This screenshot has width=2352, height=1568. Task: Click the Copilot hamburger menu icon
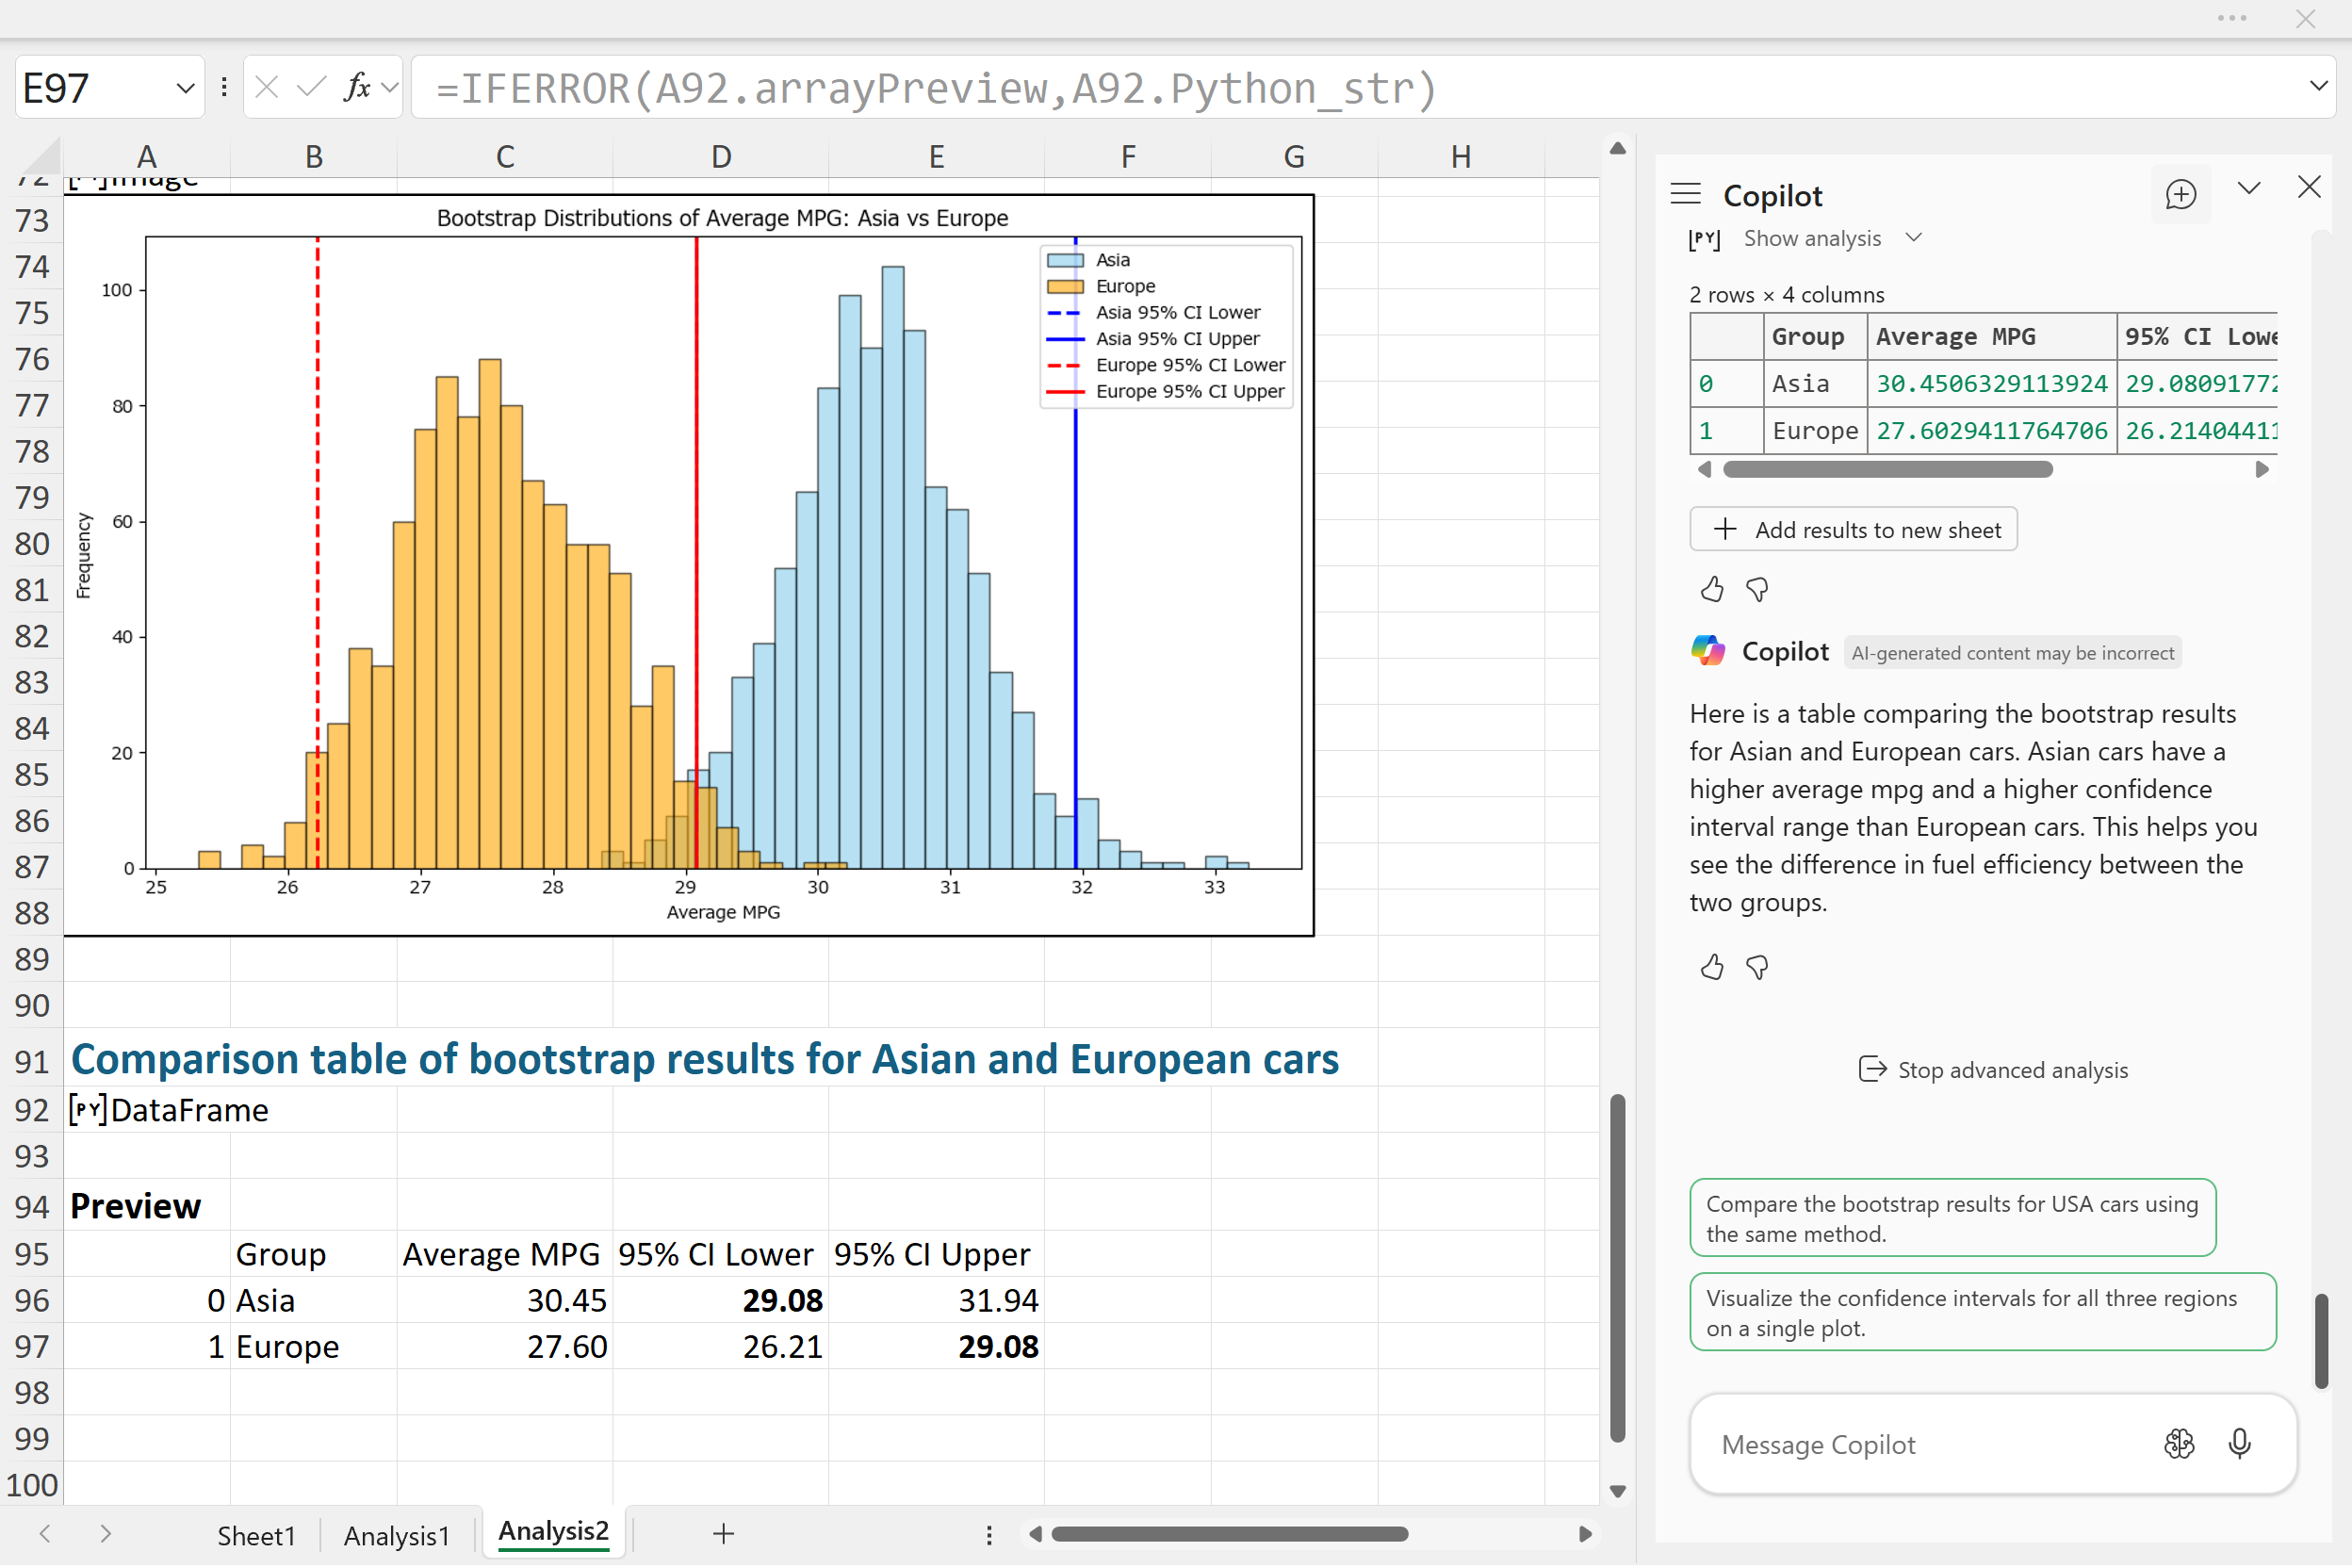(1685, 194)
